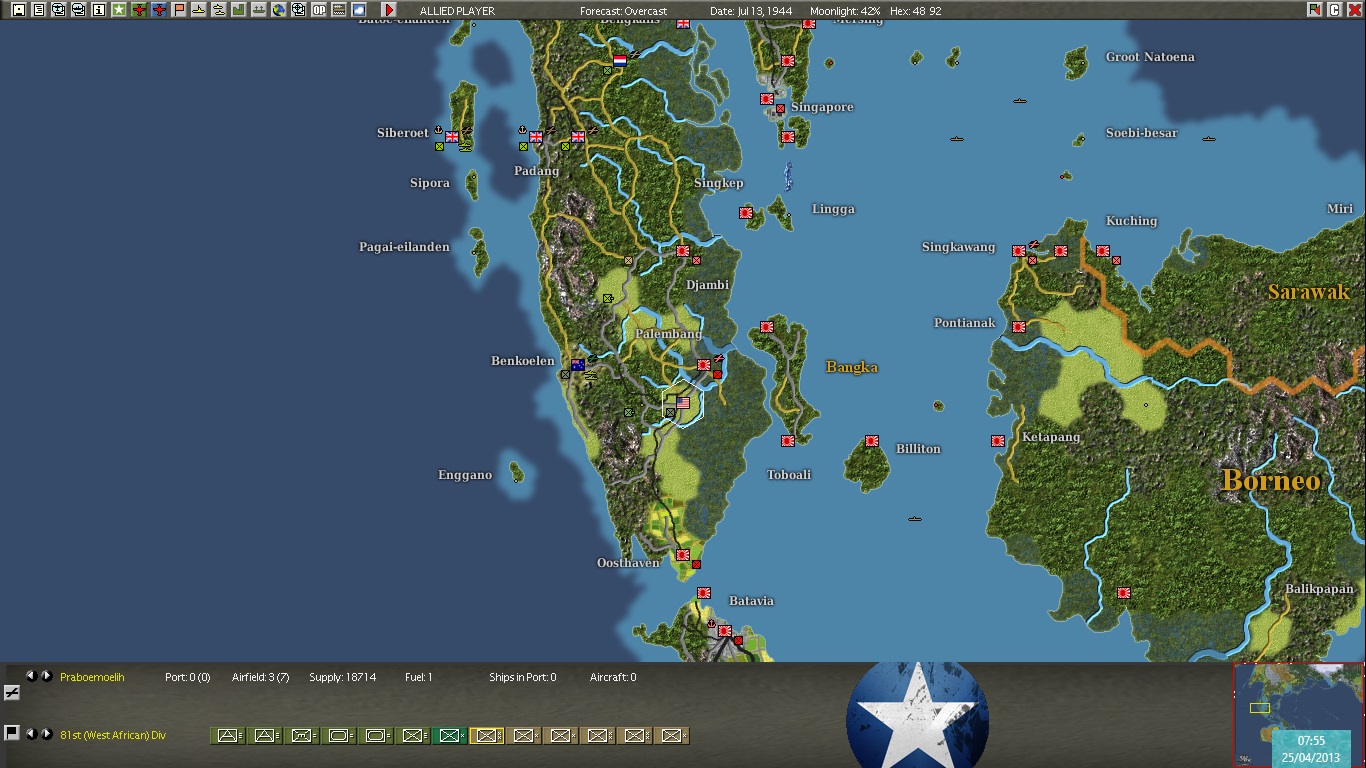The height and width of the screenshot is (768, 1366).
Task: Click the OP button in the toolbar
Action: click(319, 10)
